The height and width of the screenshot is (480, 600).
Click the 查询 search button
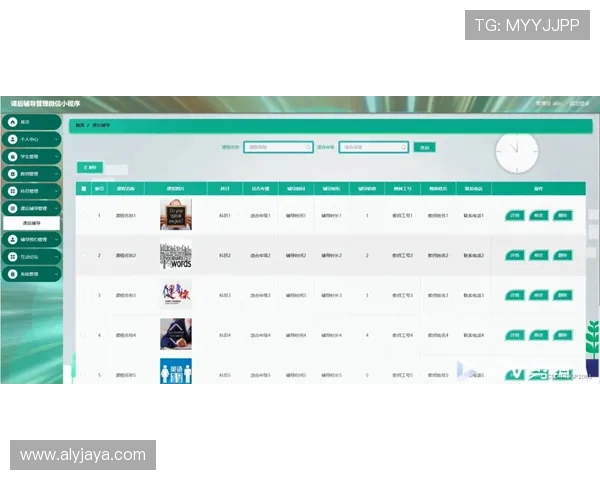click(425, 147)
